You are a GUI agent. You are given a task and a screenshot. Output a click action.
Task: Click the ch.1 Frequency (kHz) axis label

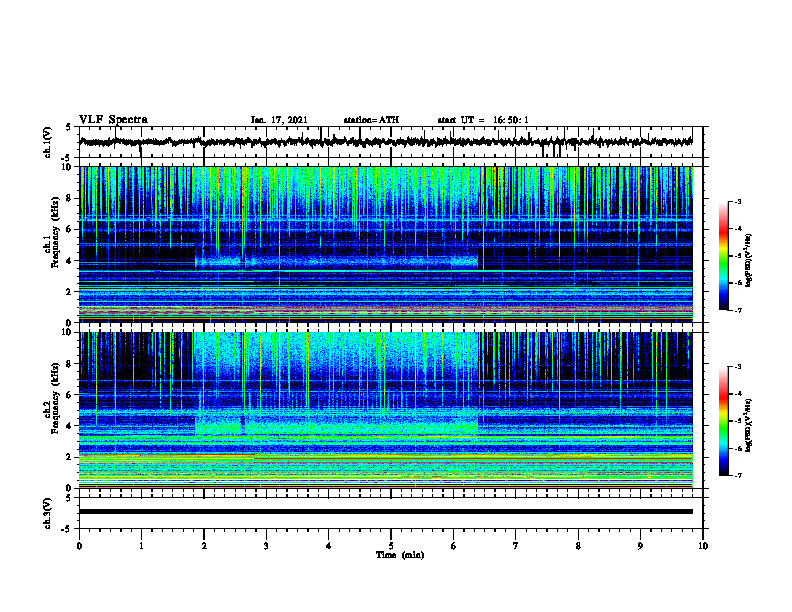(x=51, y=231)
